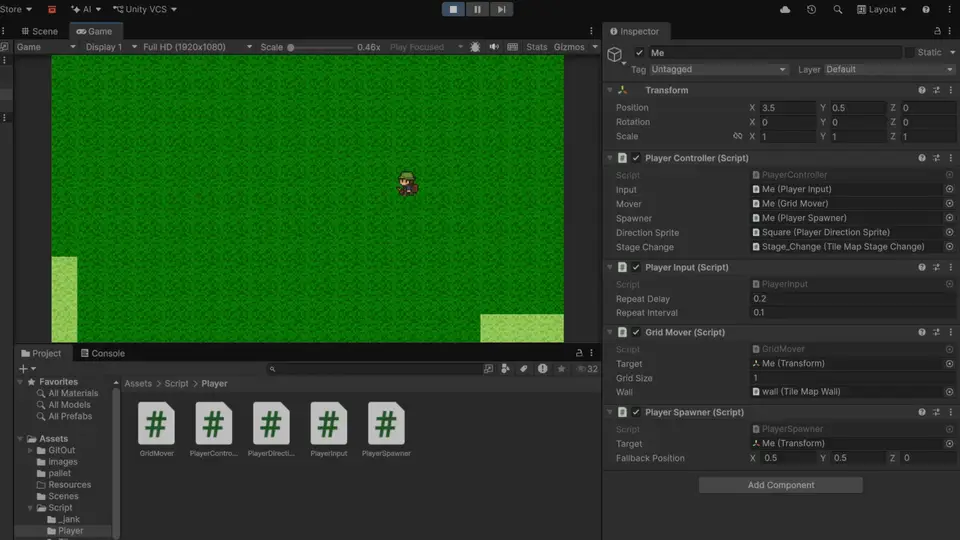
Task: Pause the running game
Action: pos(477,9)
